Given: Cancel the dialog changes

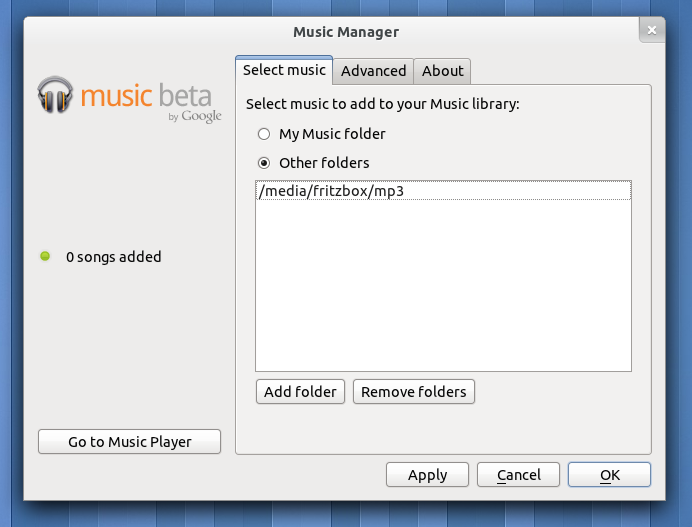Looking at the screenshot, I should pyautogui.click(x=518, y=475).
